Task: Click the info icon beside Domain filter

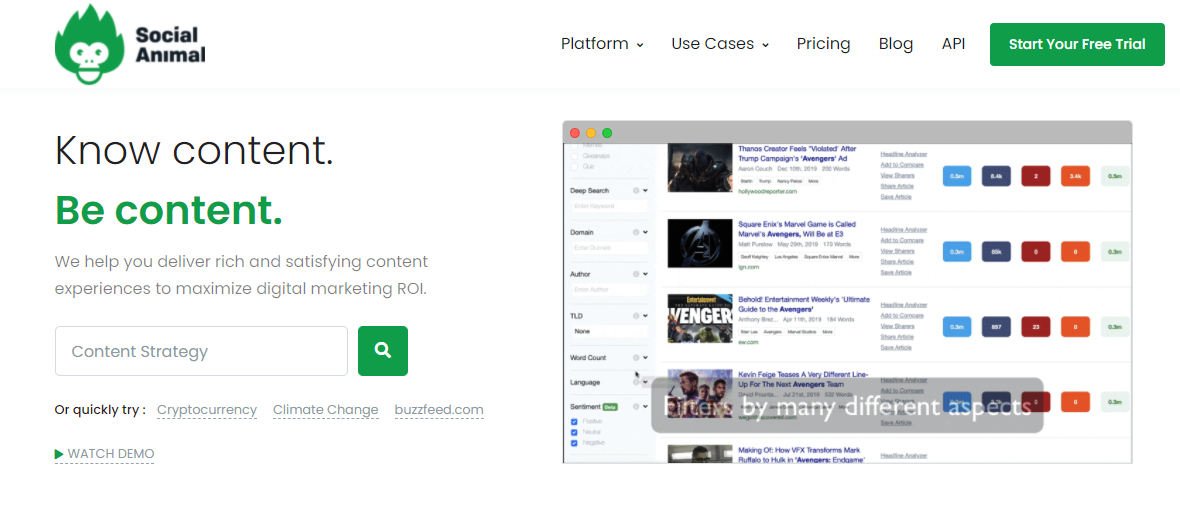Action: pyautogui.click(x=636, y=232)
